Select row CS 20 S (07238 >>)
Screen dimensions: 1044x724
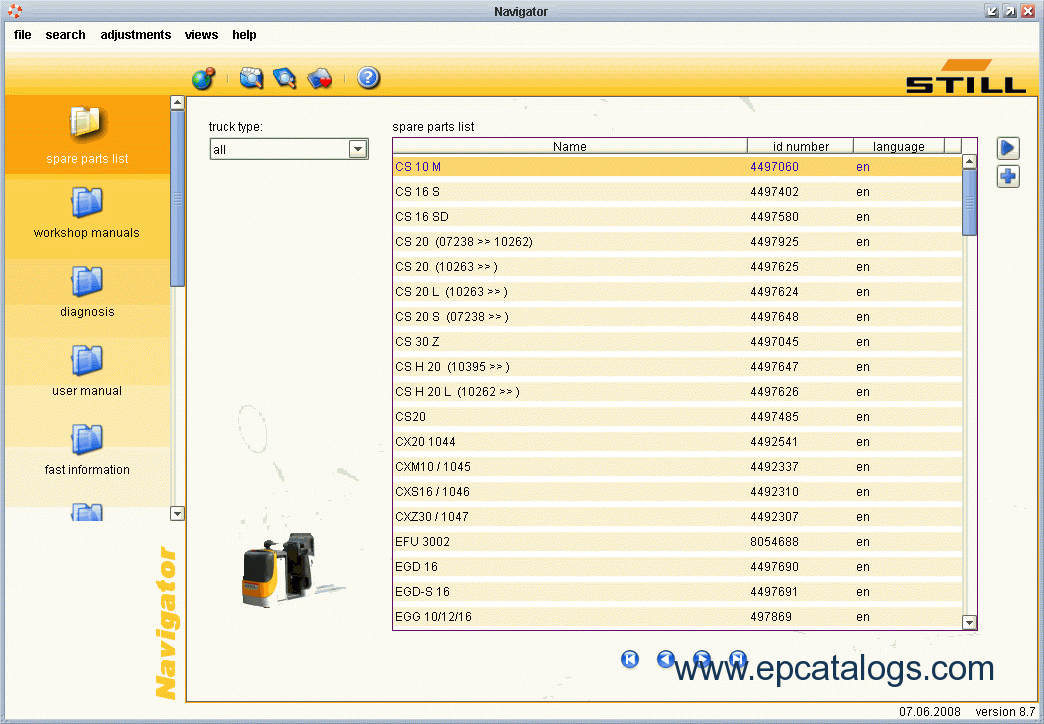[677, 316]
